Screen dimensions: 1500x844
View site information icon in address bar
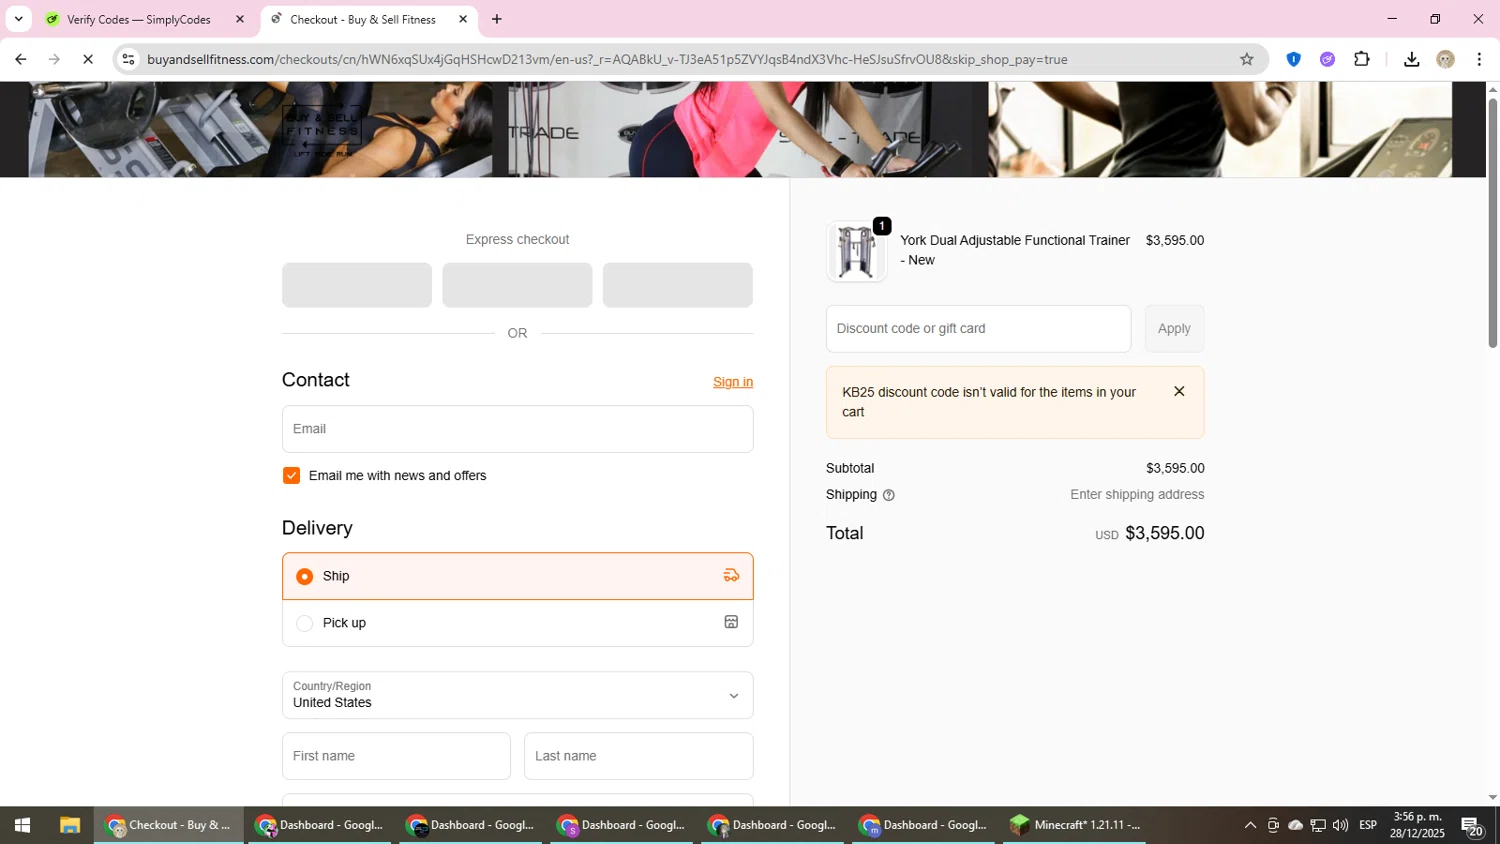click(x=128, y=59)
